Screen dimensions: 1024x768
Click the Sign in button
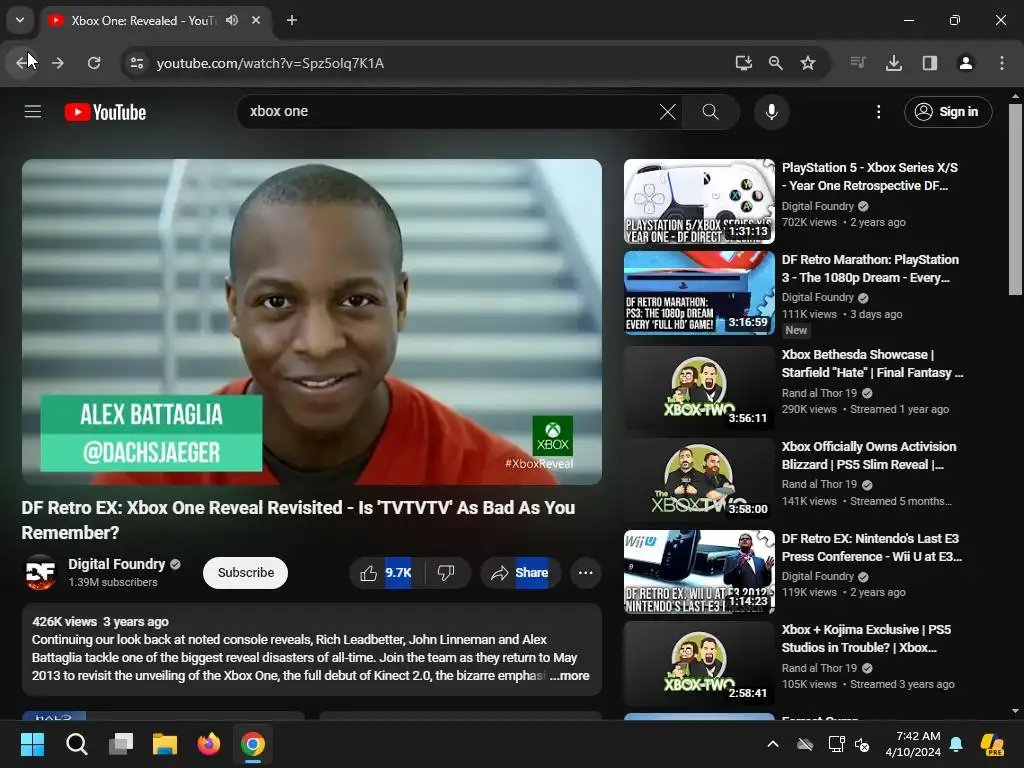[x=948, y=112]
